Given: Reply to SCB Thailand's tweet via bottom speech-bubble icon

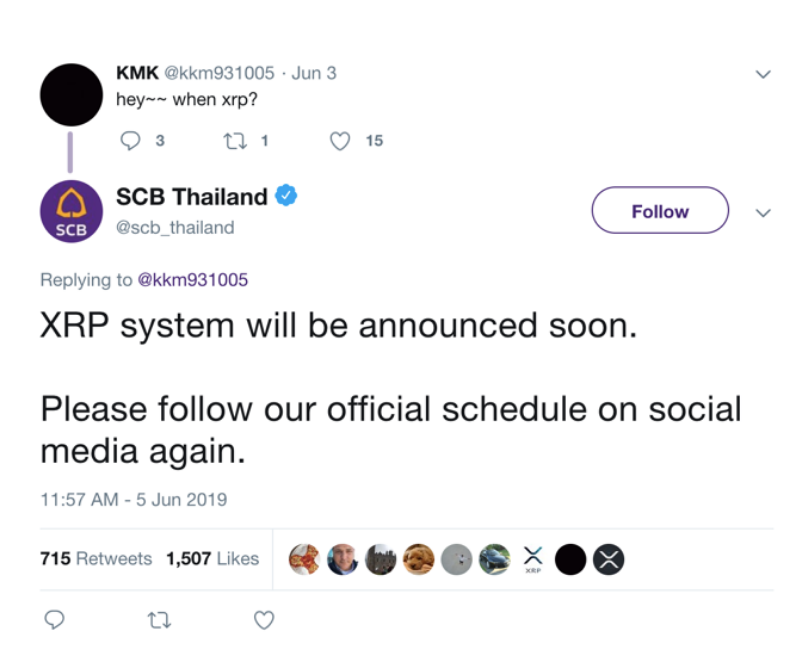Looking at the screenshot, I should pyautogui.click(x=54, y=620).
